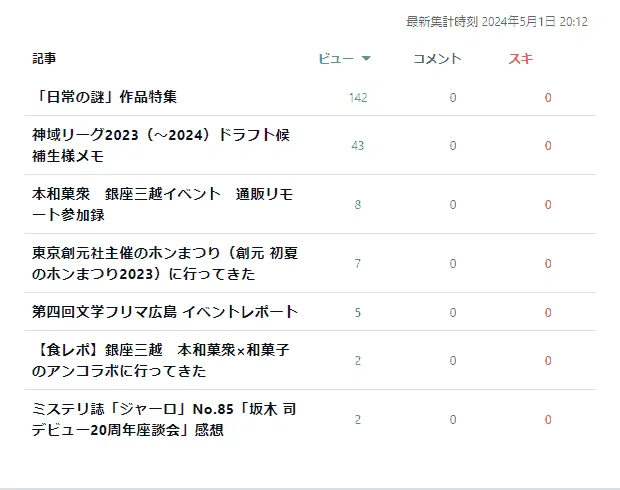The height and width of the screenshot is (490, 620).
Task: Click スキ count for 「日常の謎」 row
Action: (x=548, y=97)
